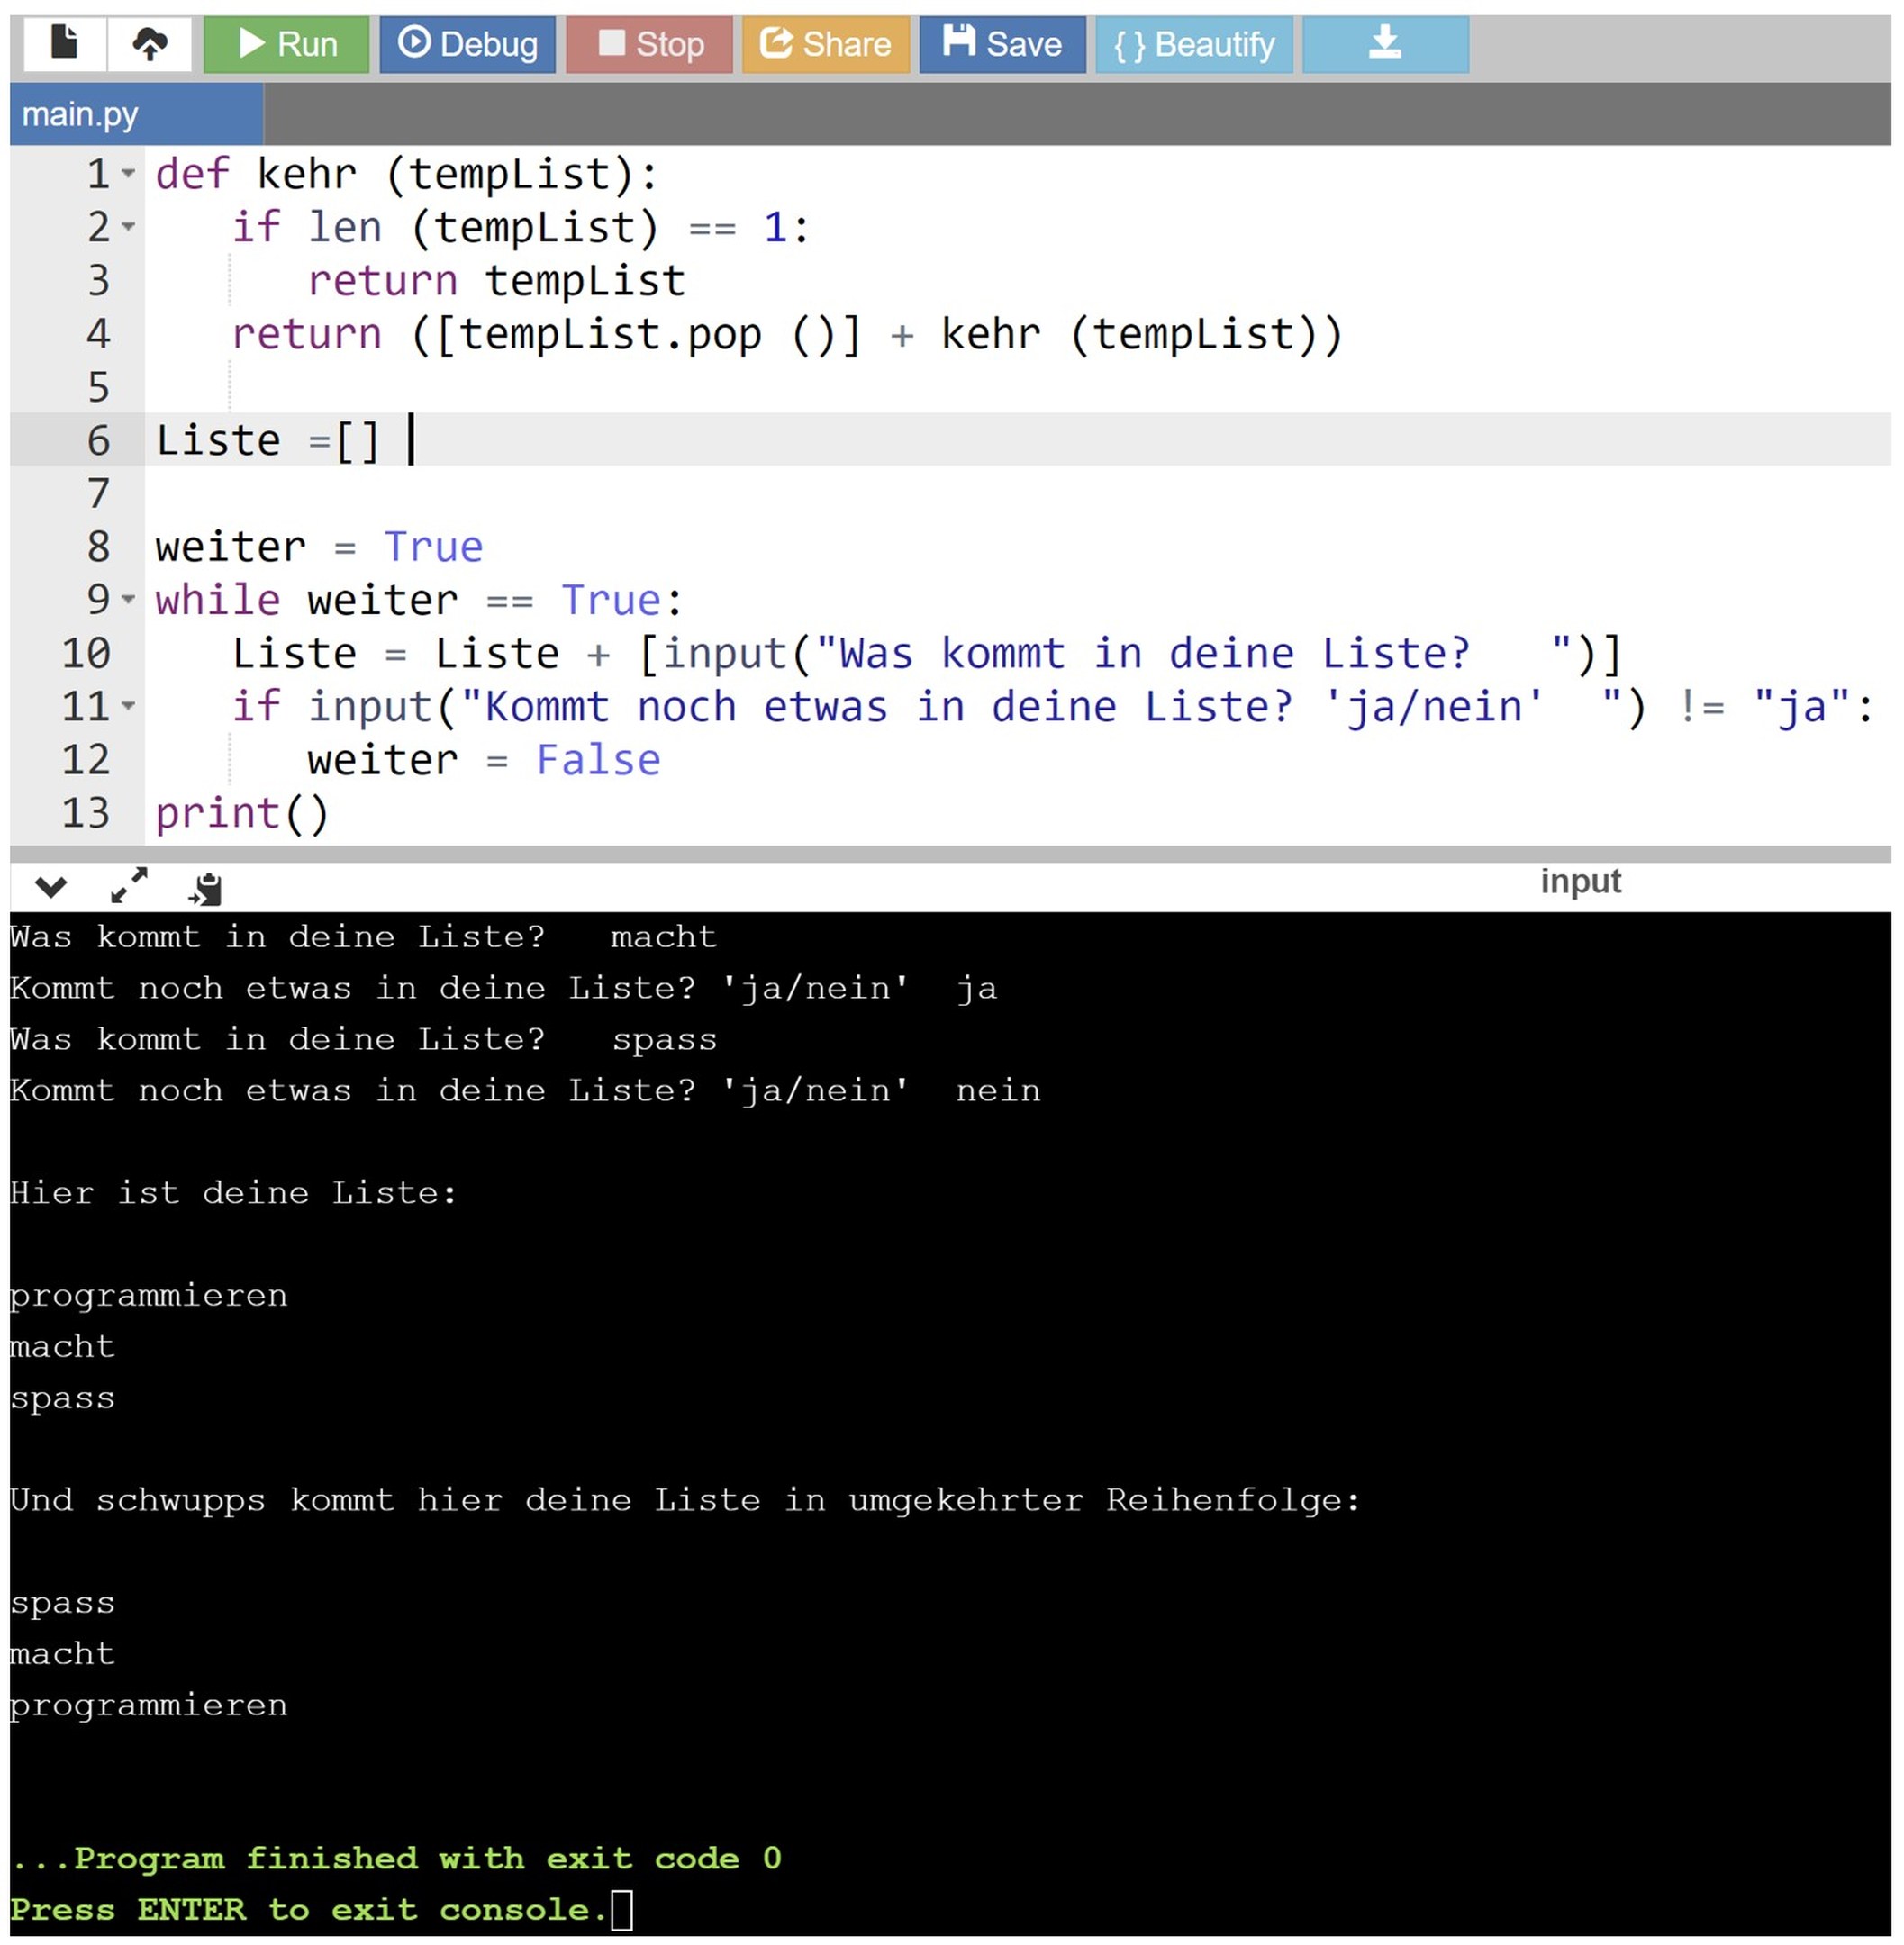This screenshot has height=1945, width=1904.
Task: Fold the if block at line 2
Action: pyautogui.click(x=128, y=227)
